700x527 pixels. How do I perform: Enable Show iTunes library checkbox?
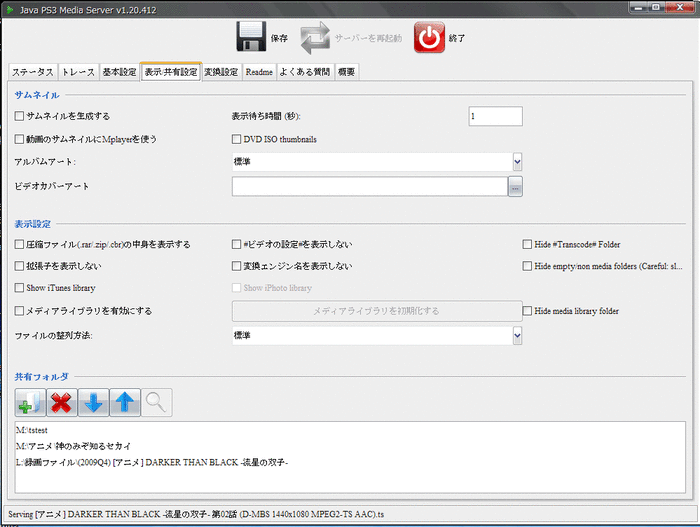[x=19, y=288]
